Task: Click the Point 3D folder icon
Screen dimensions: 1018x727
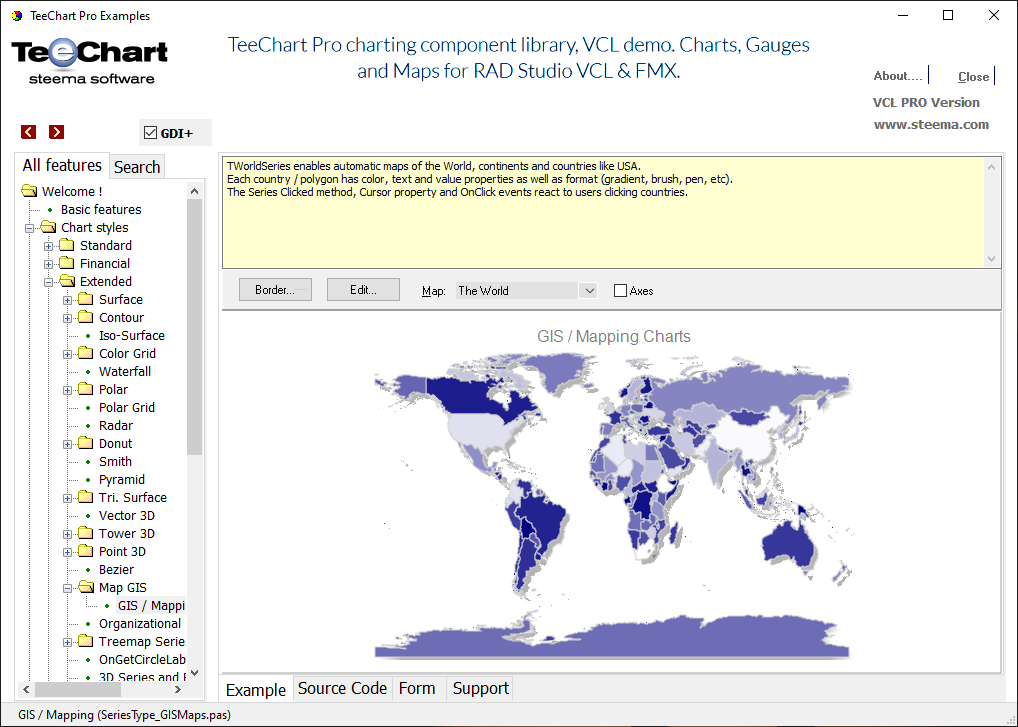Action: click(86, 550)
